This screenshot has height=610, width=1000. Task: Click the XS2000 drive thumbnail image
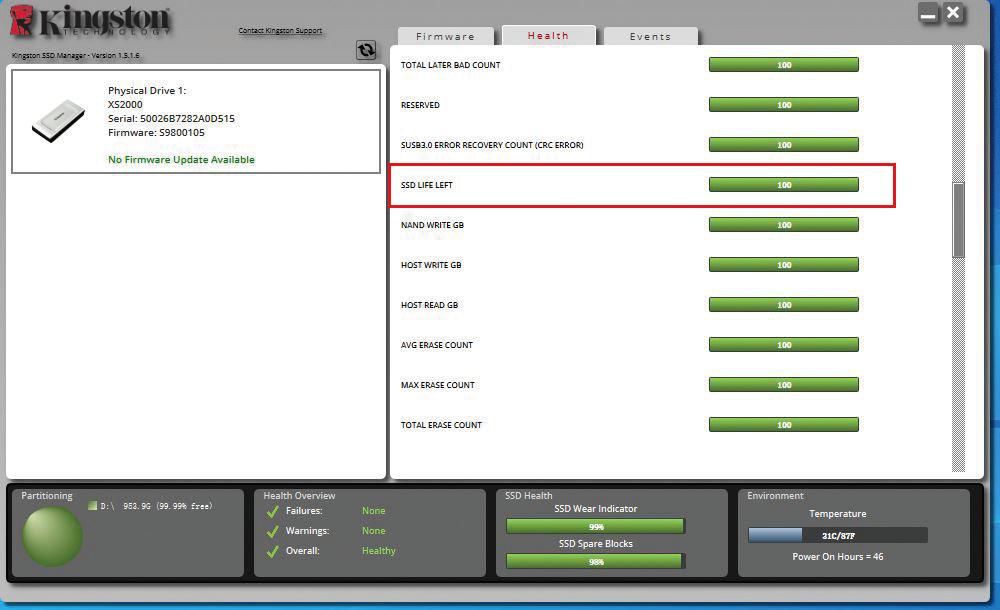click(59, 120)
